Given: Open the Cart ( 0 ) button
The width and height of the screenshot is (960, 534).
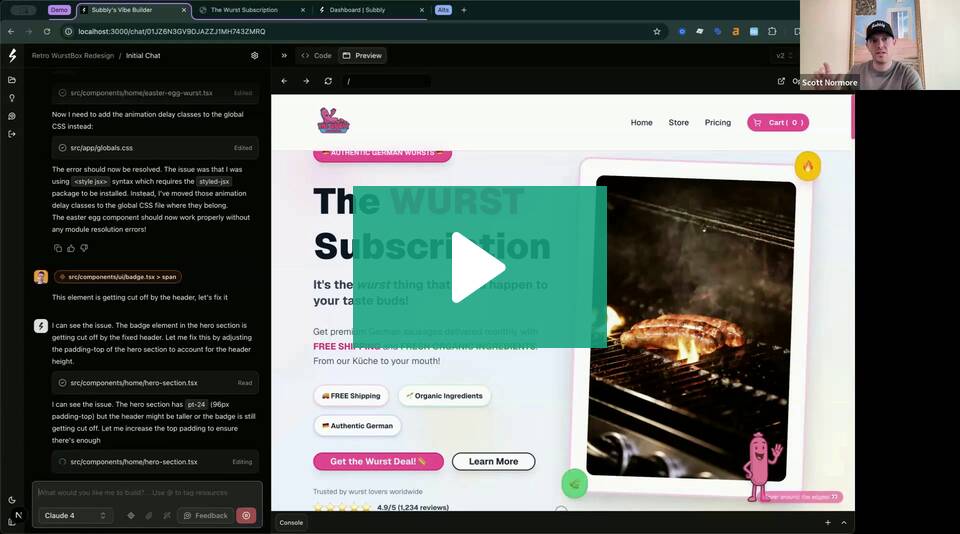Looking at the screenshot, I should tap(778, 122).
